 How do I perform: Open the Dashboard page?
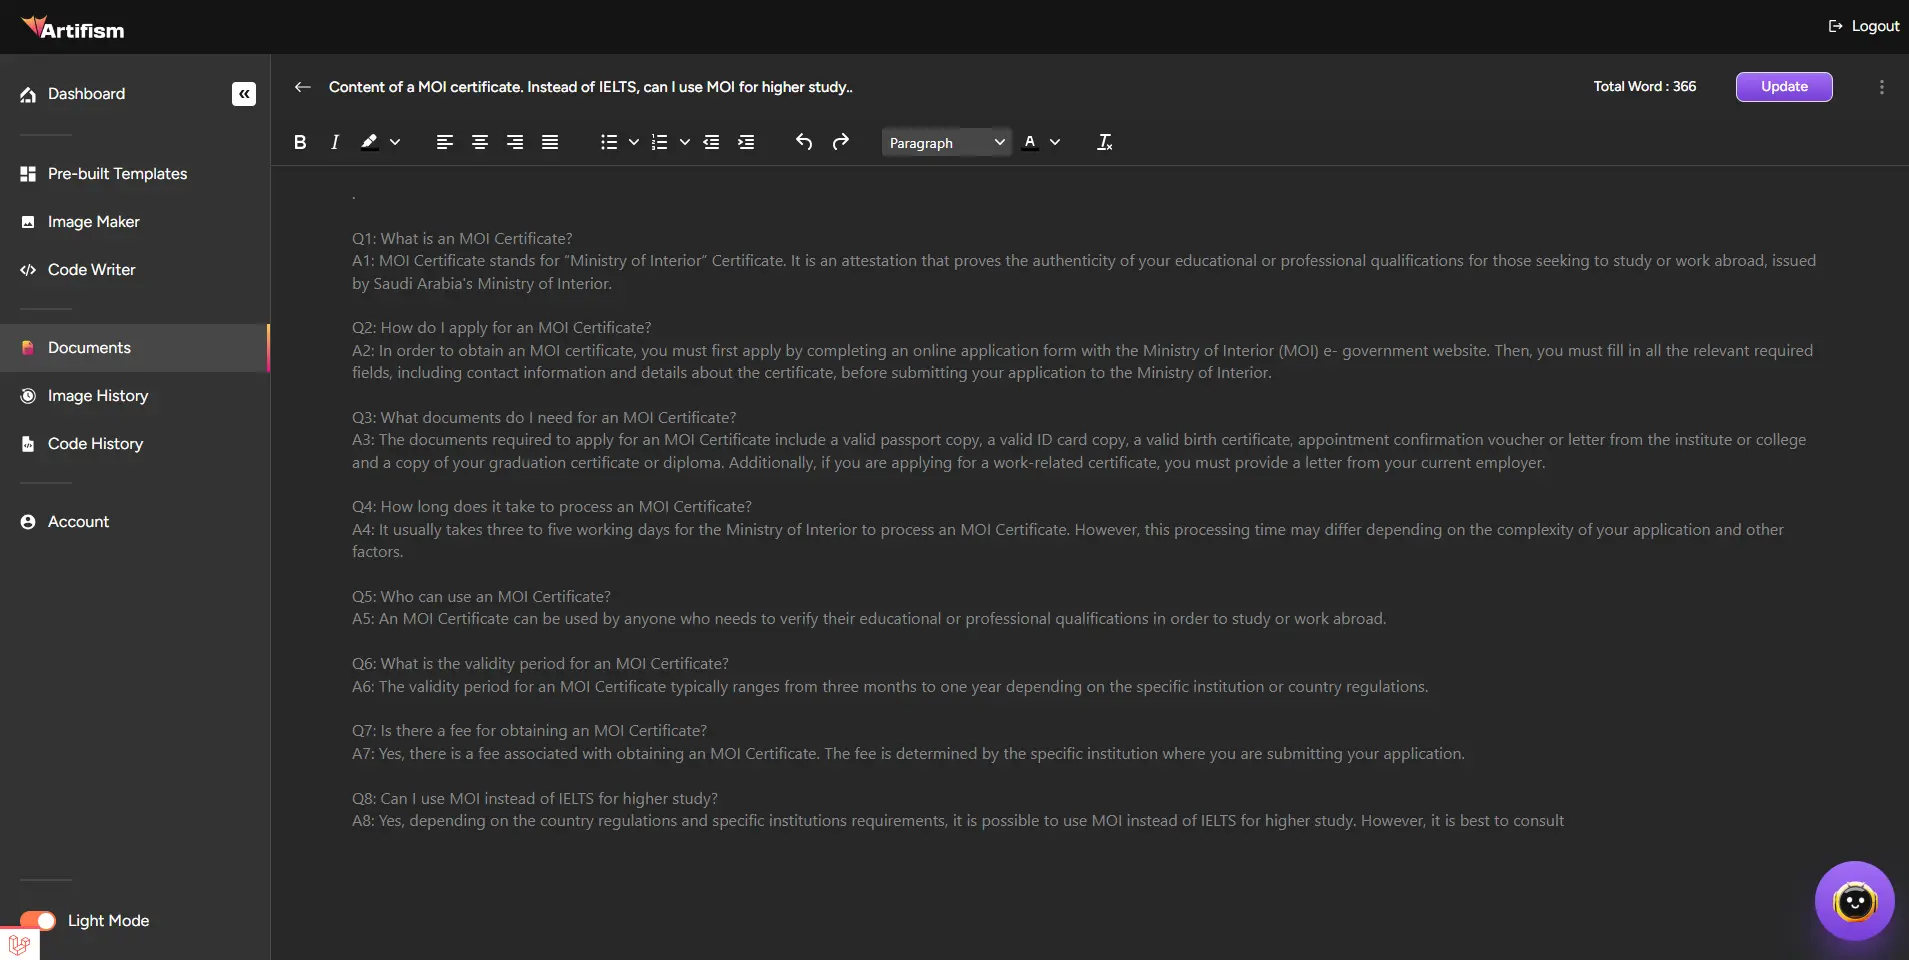tap(87, 94)
